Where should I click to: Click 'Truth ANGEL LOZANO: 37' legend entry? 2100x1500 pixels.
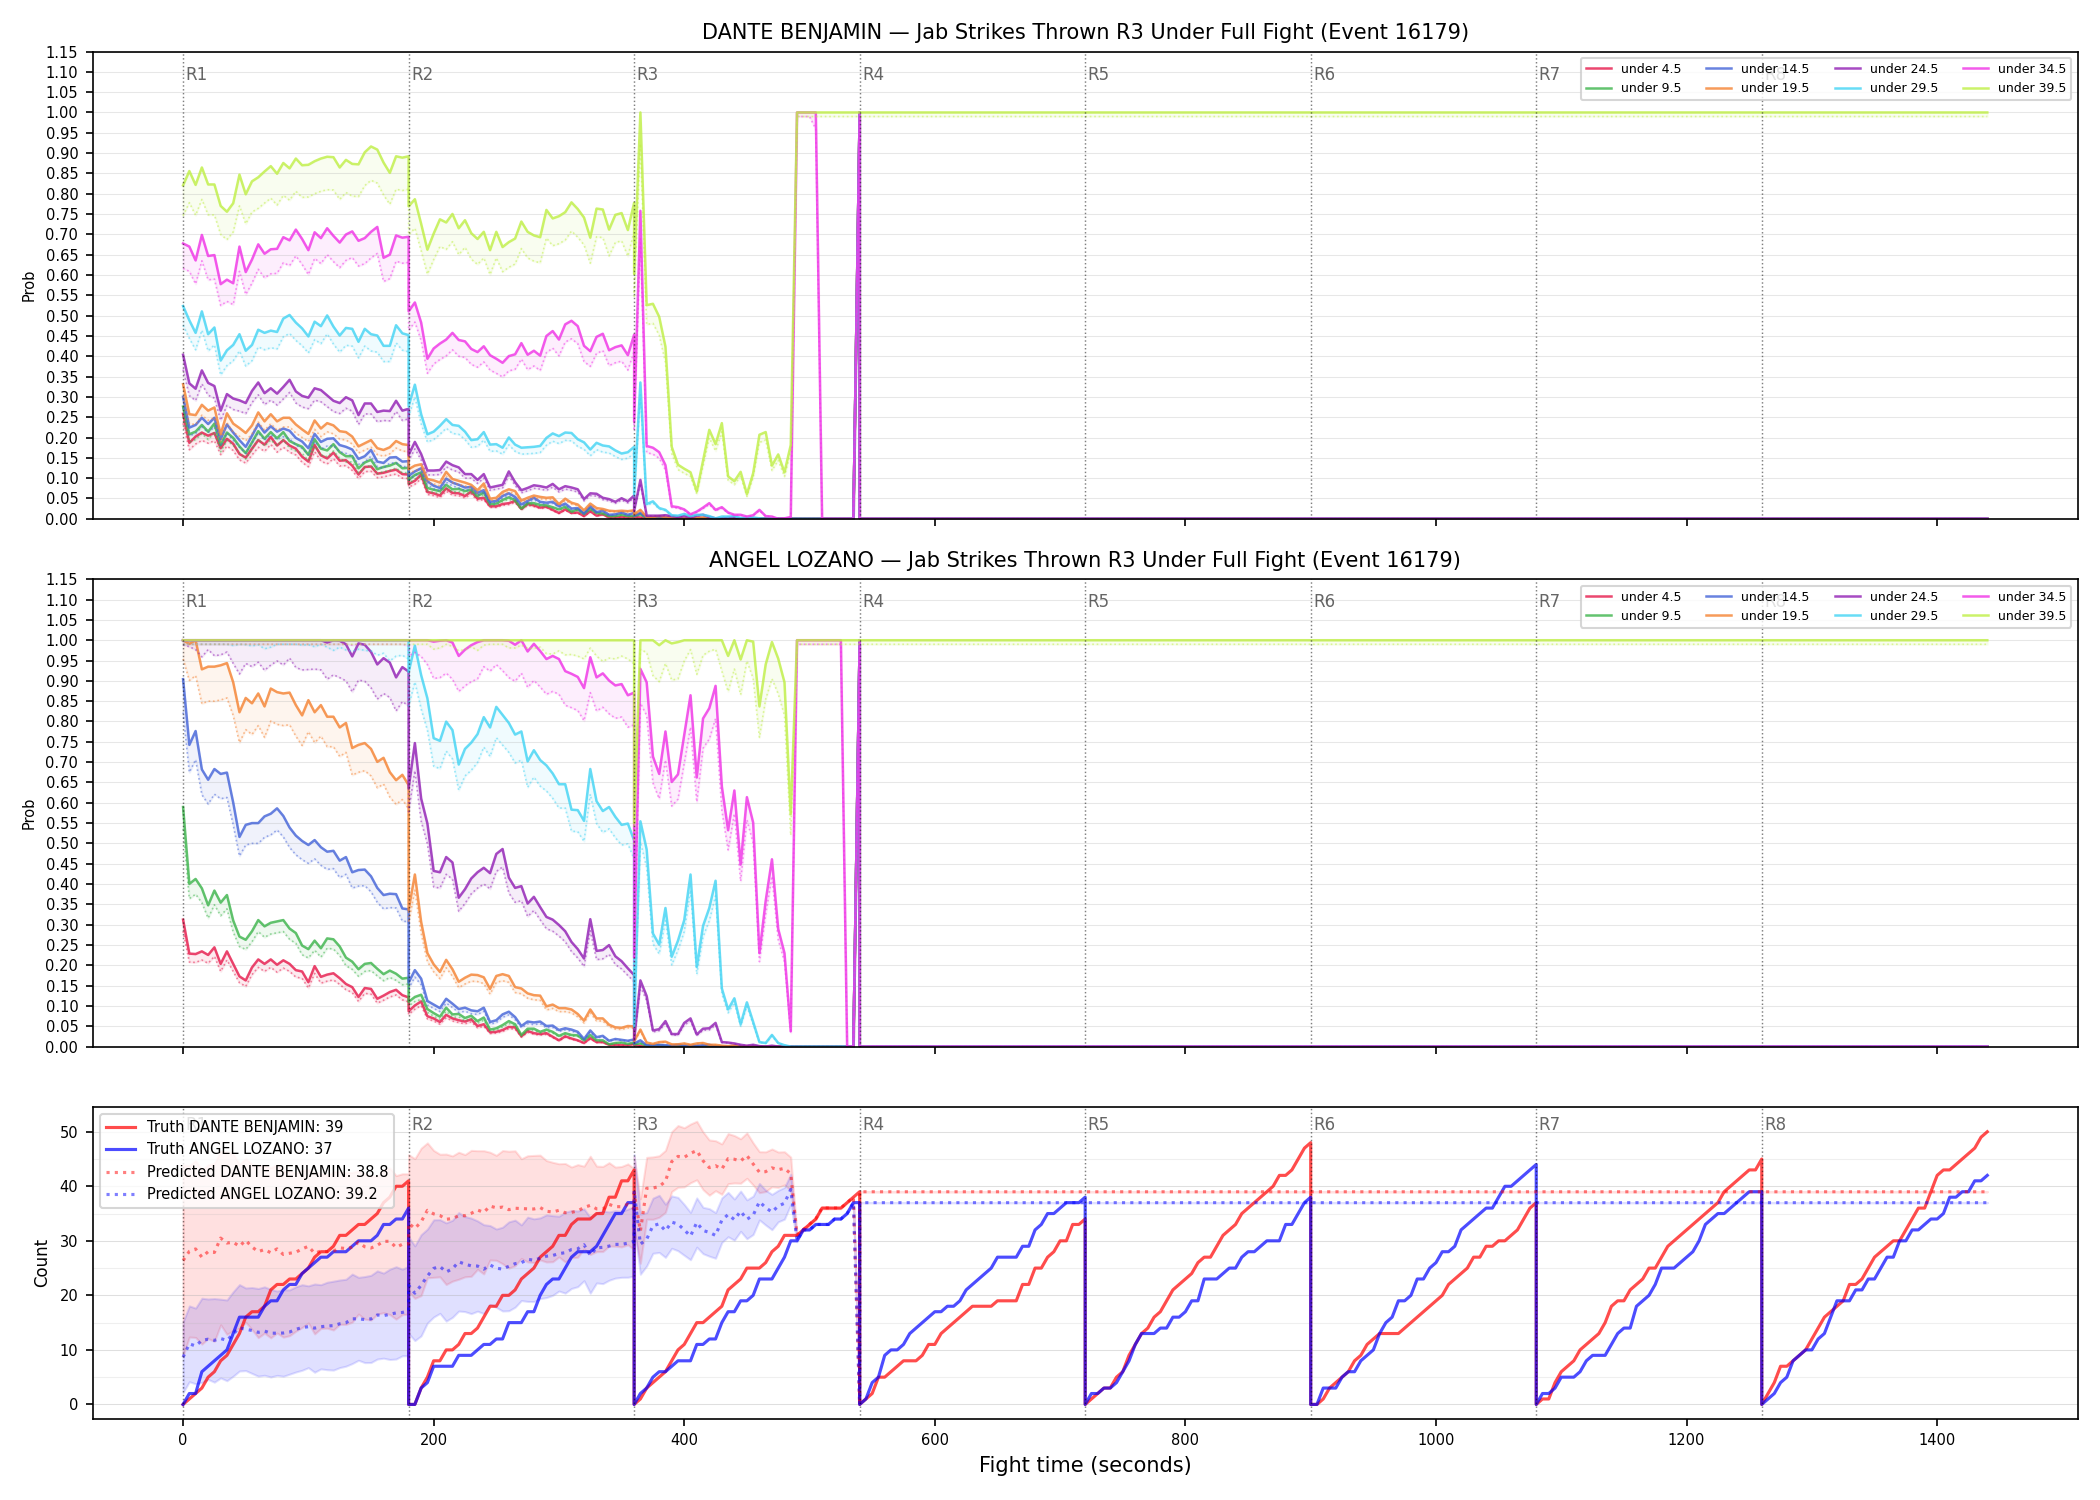pyautogui.click(x=218, y=1149)
